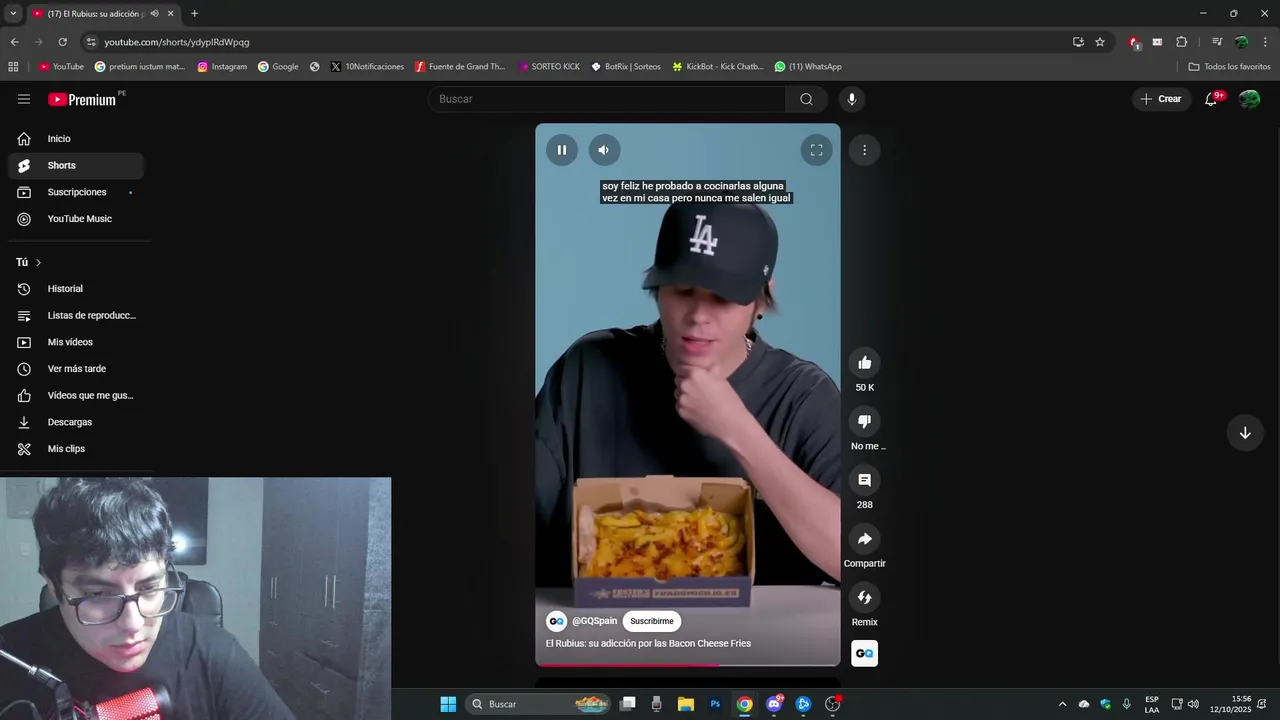Click the browser back arrow

point(14,42)
